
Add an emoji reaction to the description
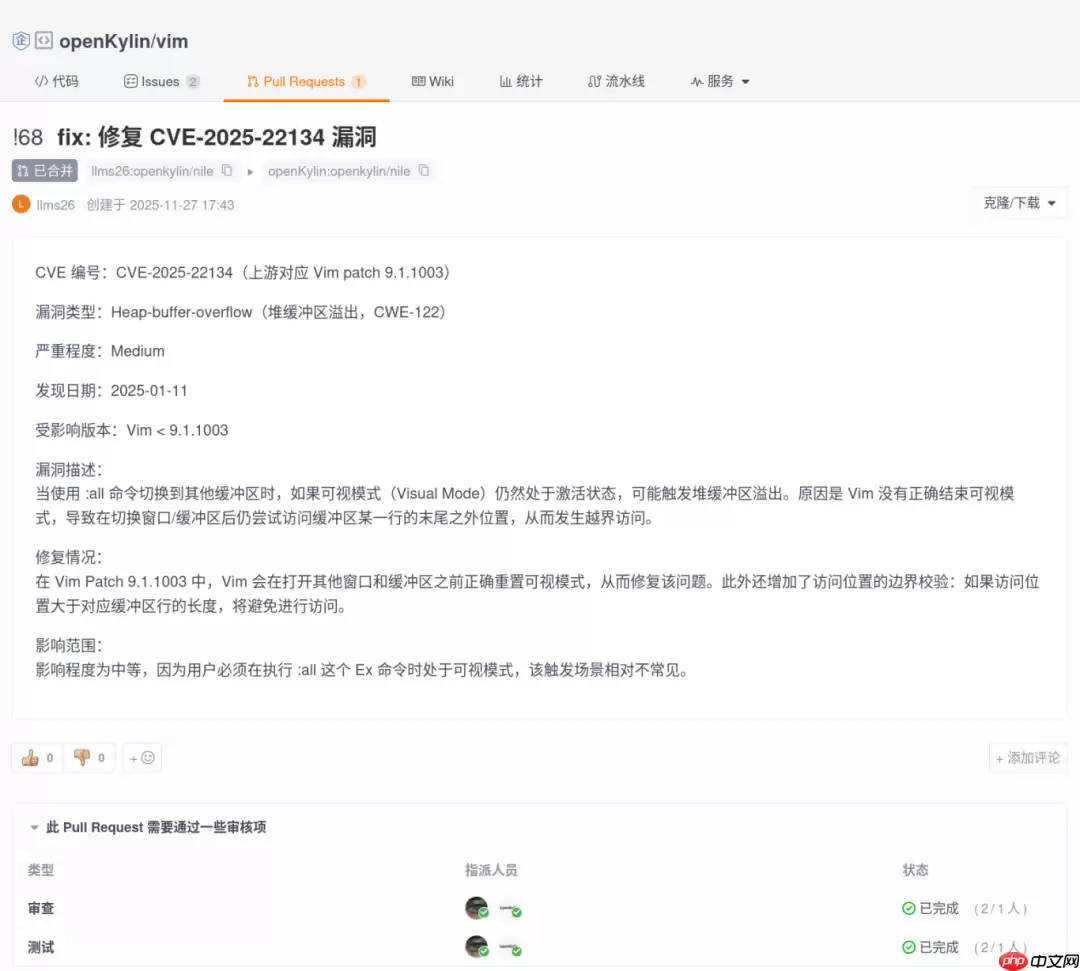[142, 757]
